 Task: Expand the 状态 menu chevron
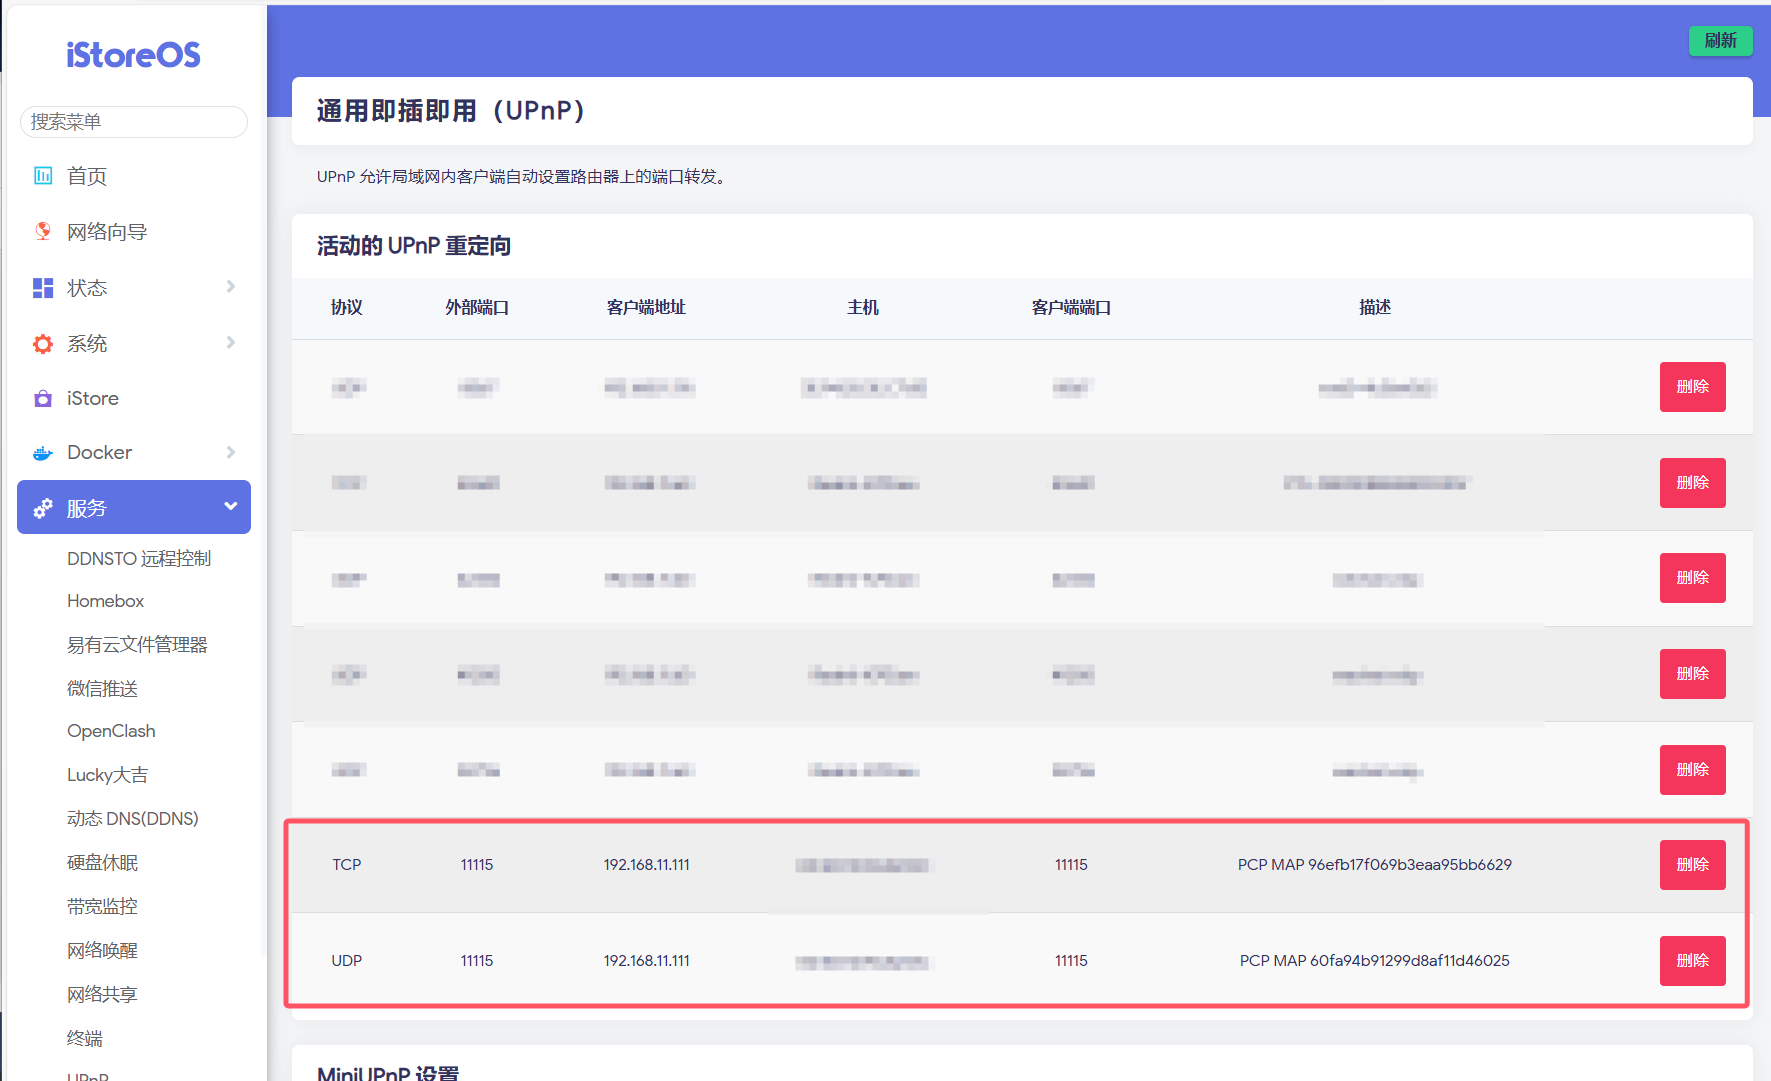pos(231,287)
